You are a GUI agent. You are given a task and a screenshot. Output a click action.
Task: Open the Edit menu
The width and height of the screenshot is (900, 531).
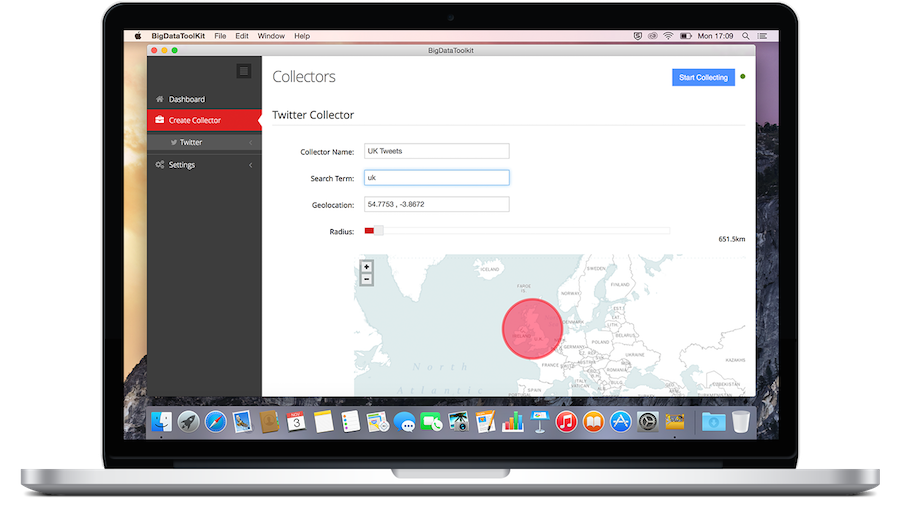click(242, 36)
